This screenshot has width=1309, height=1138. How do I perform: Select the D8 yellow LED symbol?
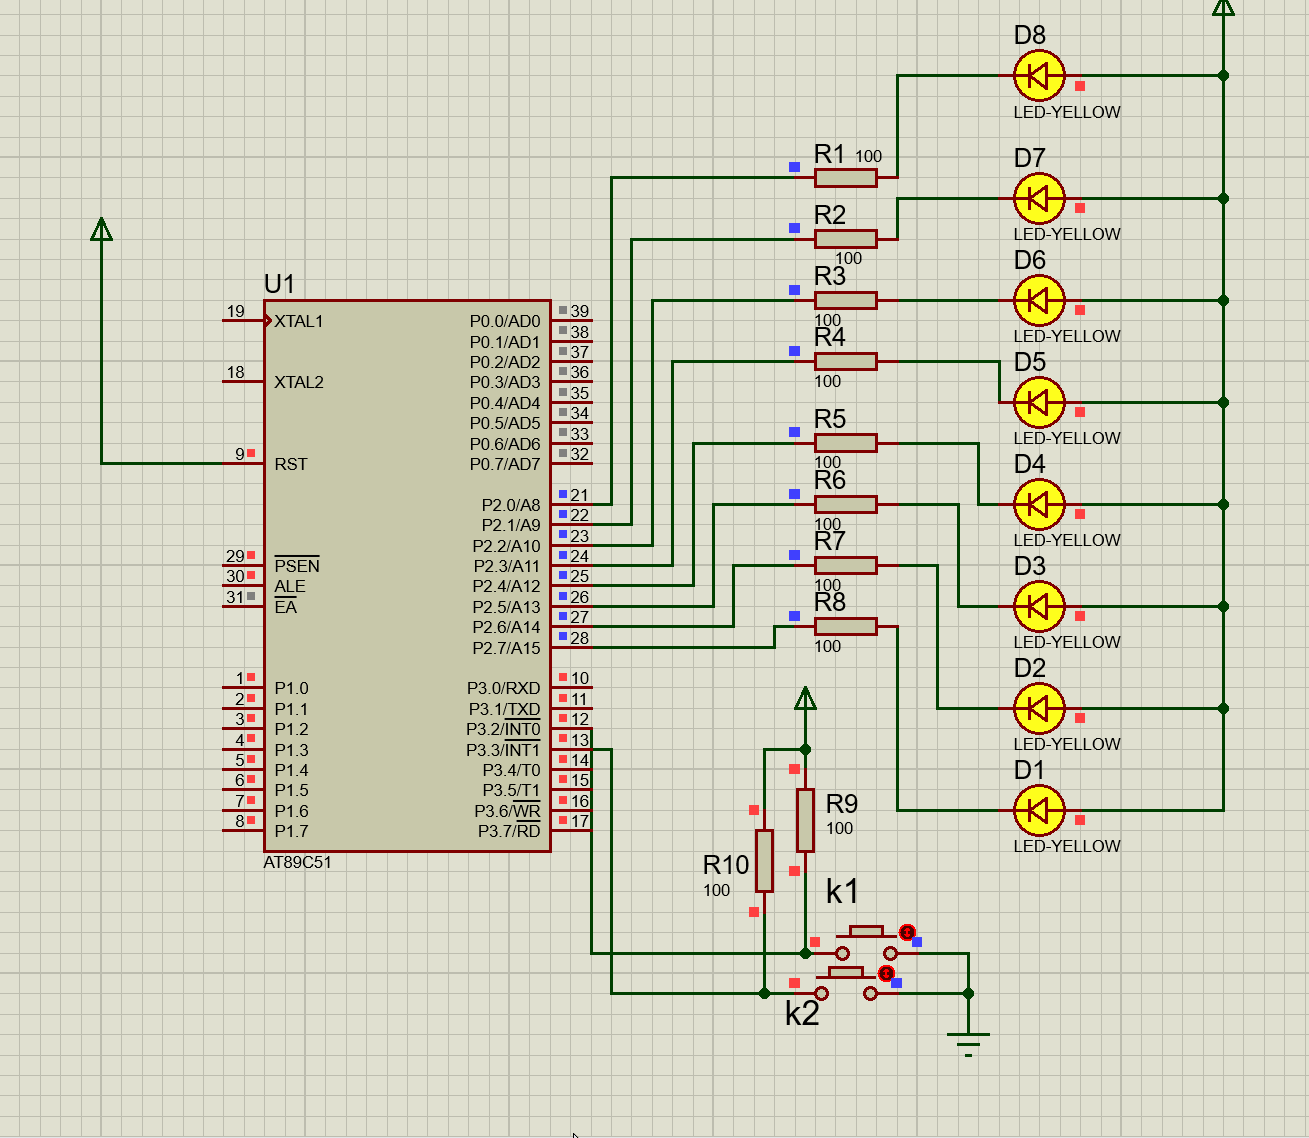[x=1039, y=75]
